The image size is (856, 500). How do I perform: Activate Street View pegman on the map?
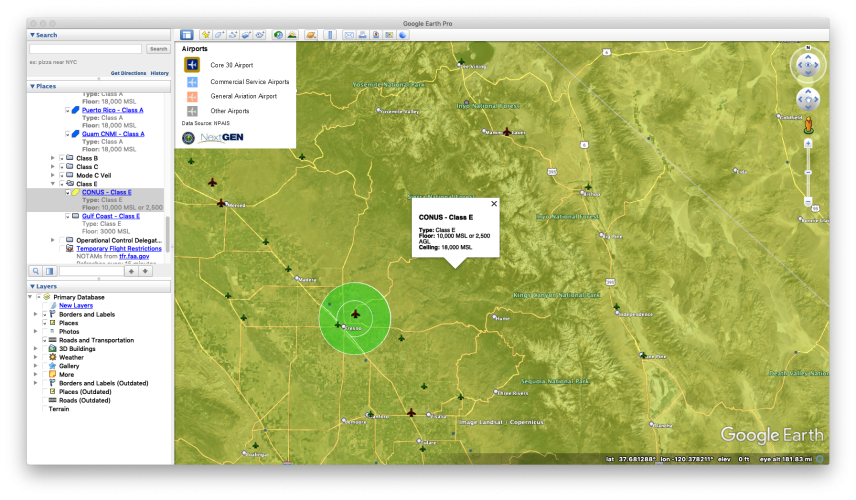click(x=809, y=126)
